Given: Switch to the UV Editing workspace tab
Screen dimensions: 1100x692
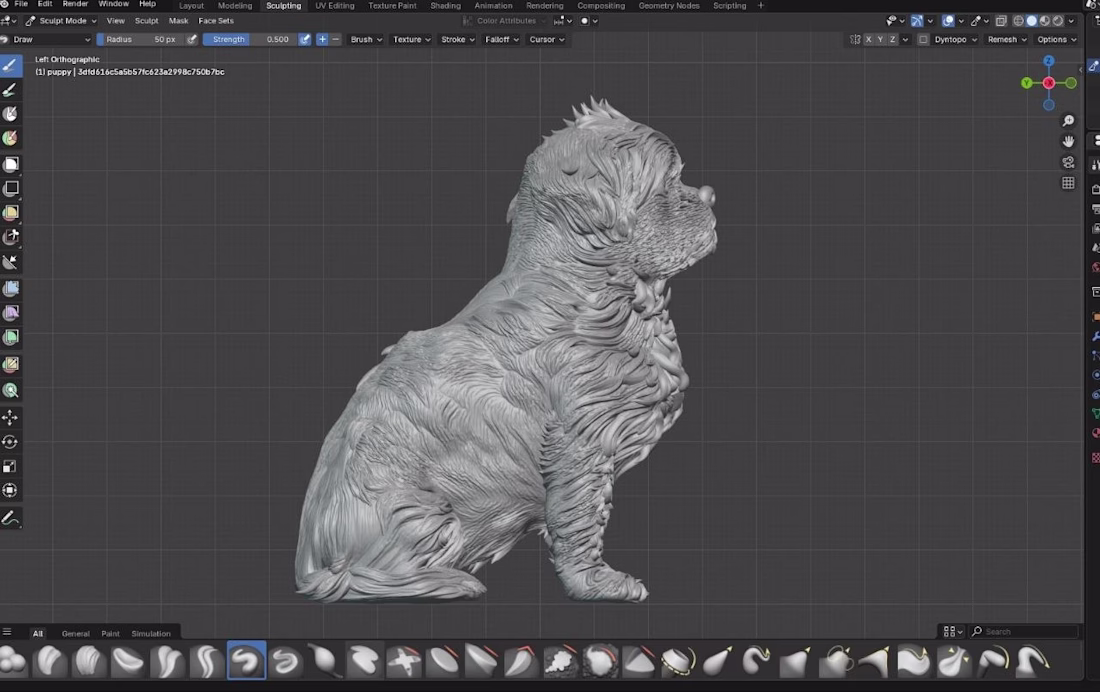Looking at the screenshot, I should 335,6.
